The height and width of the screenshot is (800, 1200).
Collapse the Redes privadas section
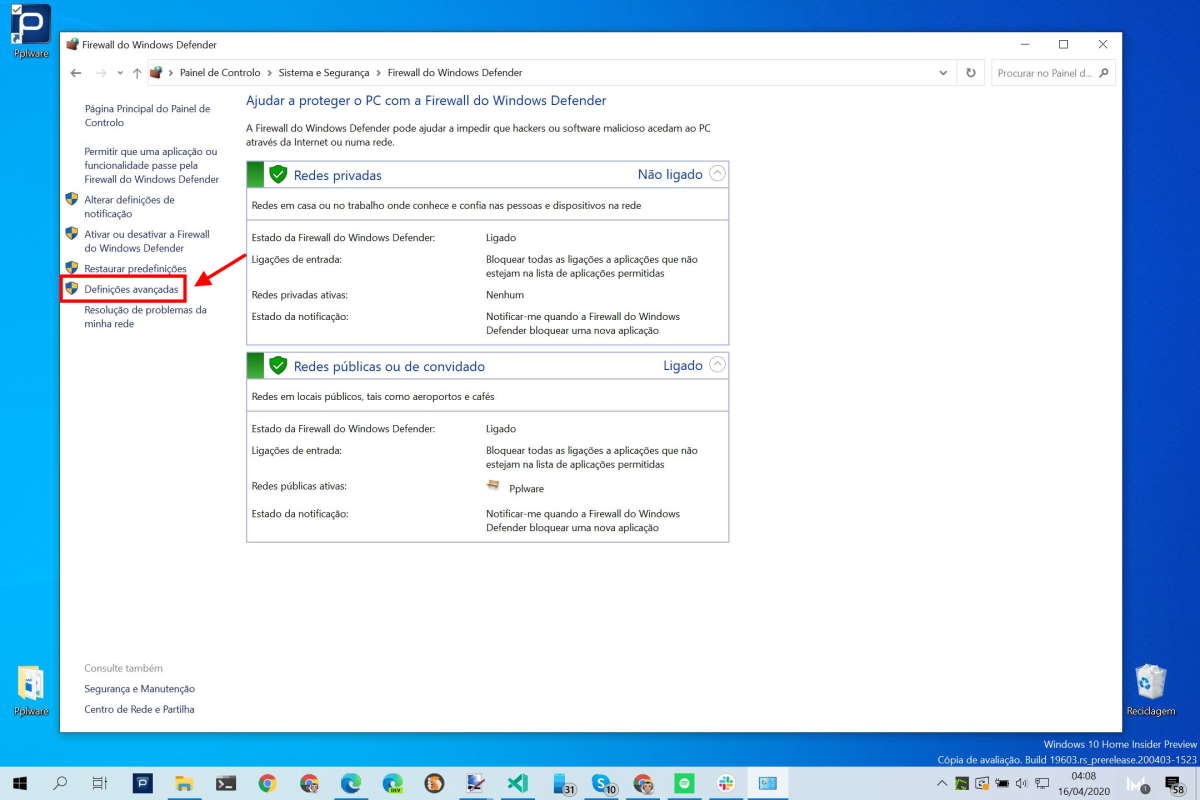(x=716, y=174)
